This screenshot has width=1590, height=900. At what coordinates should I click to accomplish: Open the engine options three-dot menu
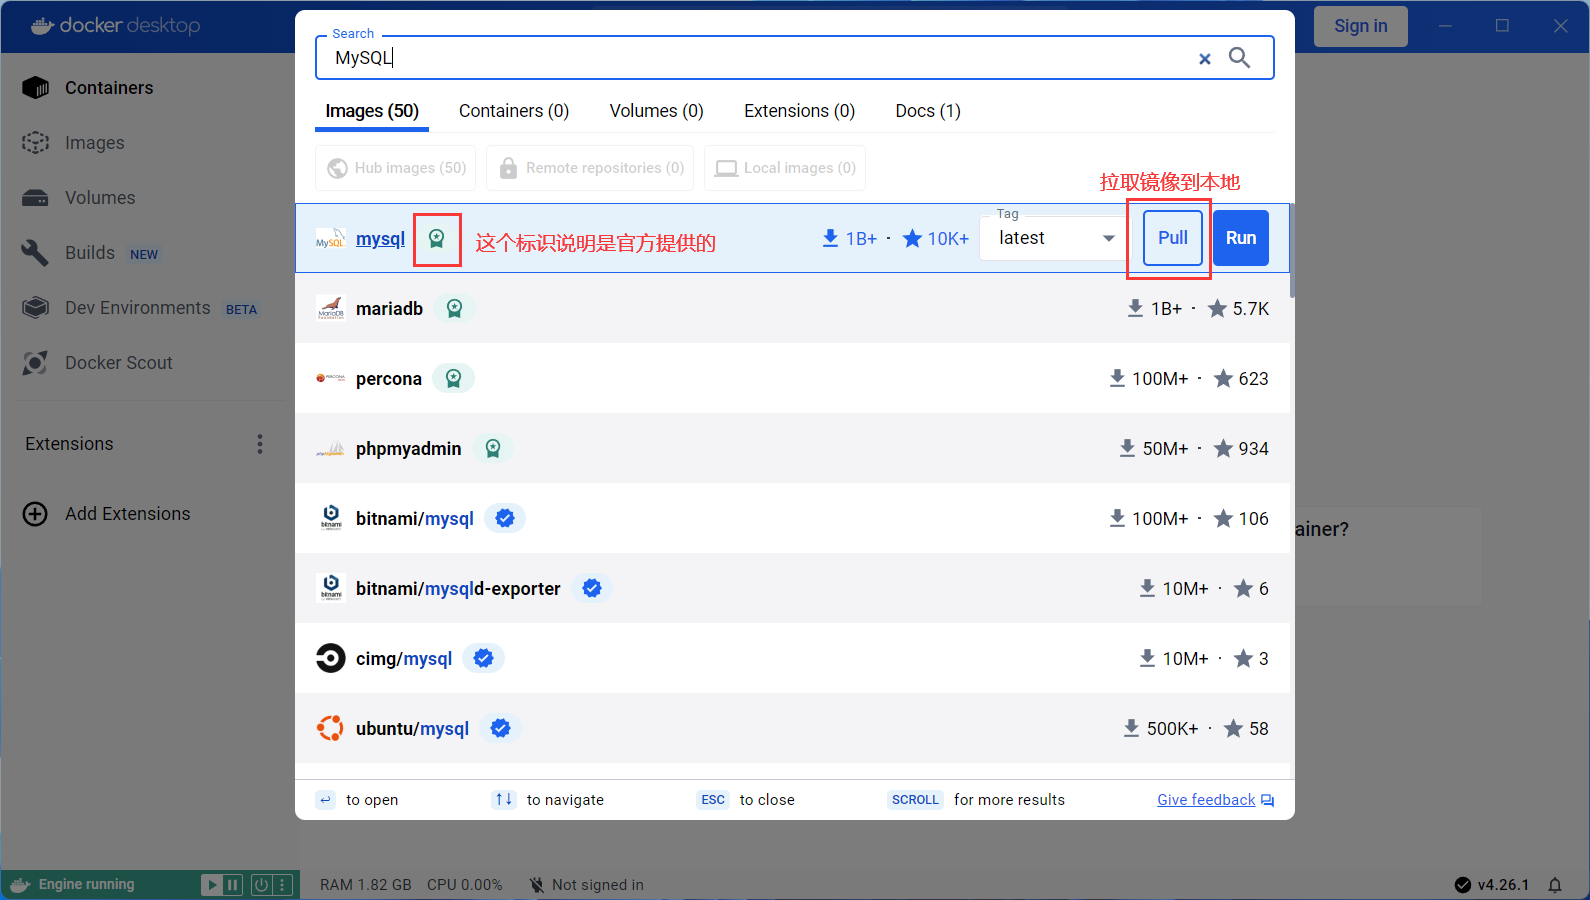coord(282,885)
